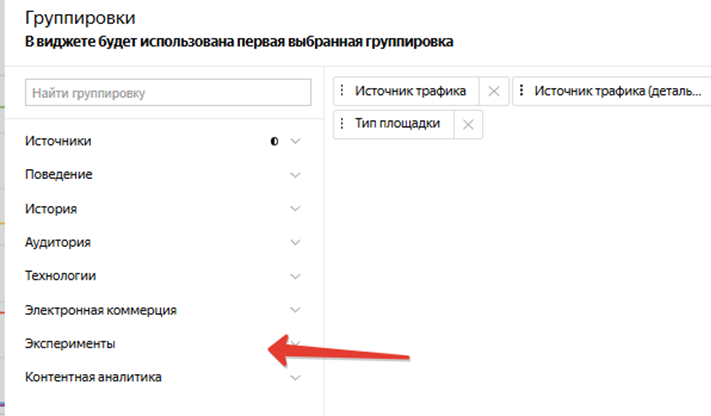This screenshot has width=711, height=416.
Task: Click the Электронная коммерция category label
Action: click(x=100, y=310)
